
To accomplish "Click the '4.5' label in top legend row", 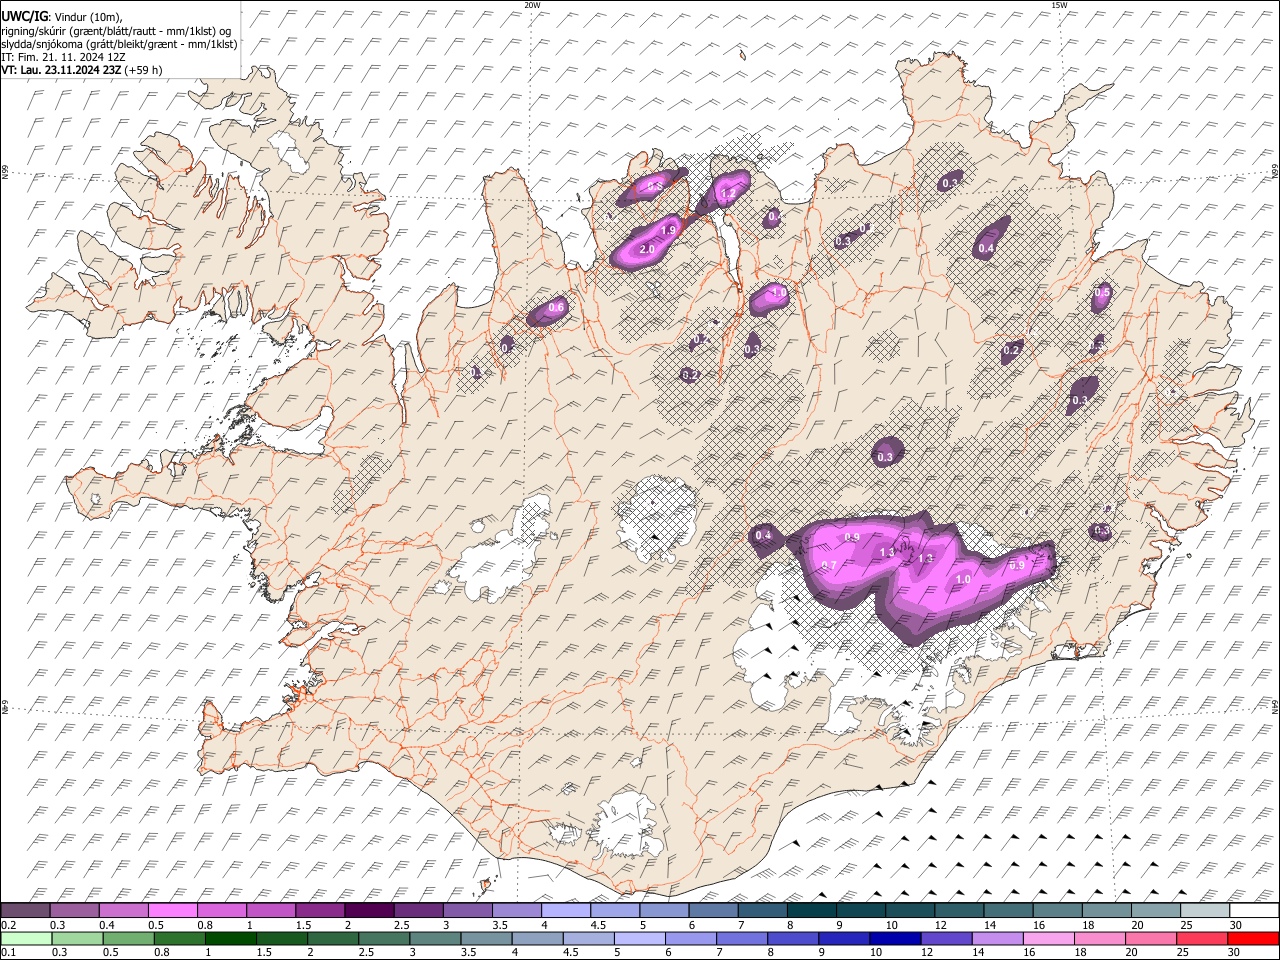I will tap(597, 925).
